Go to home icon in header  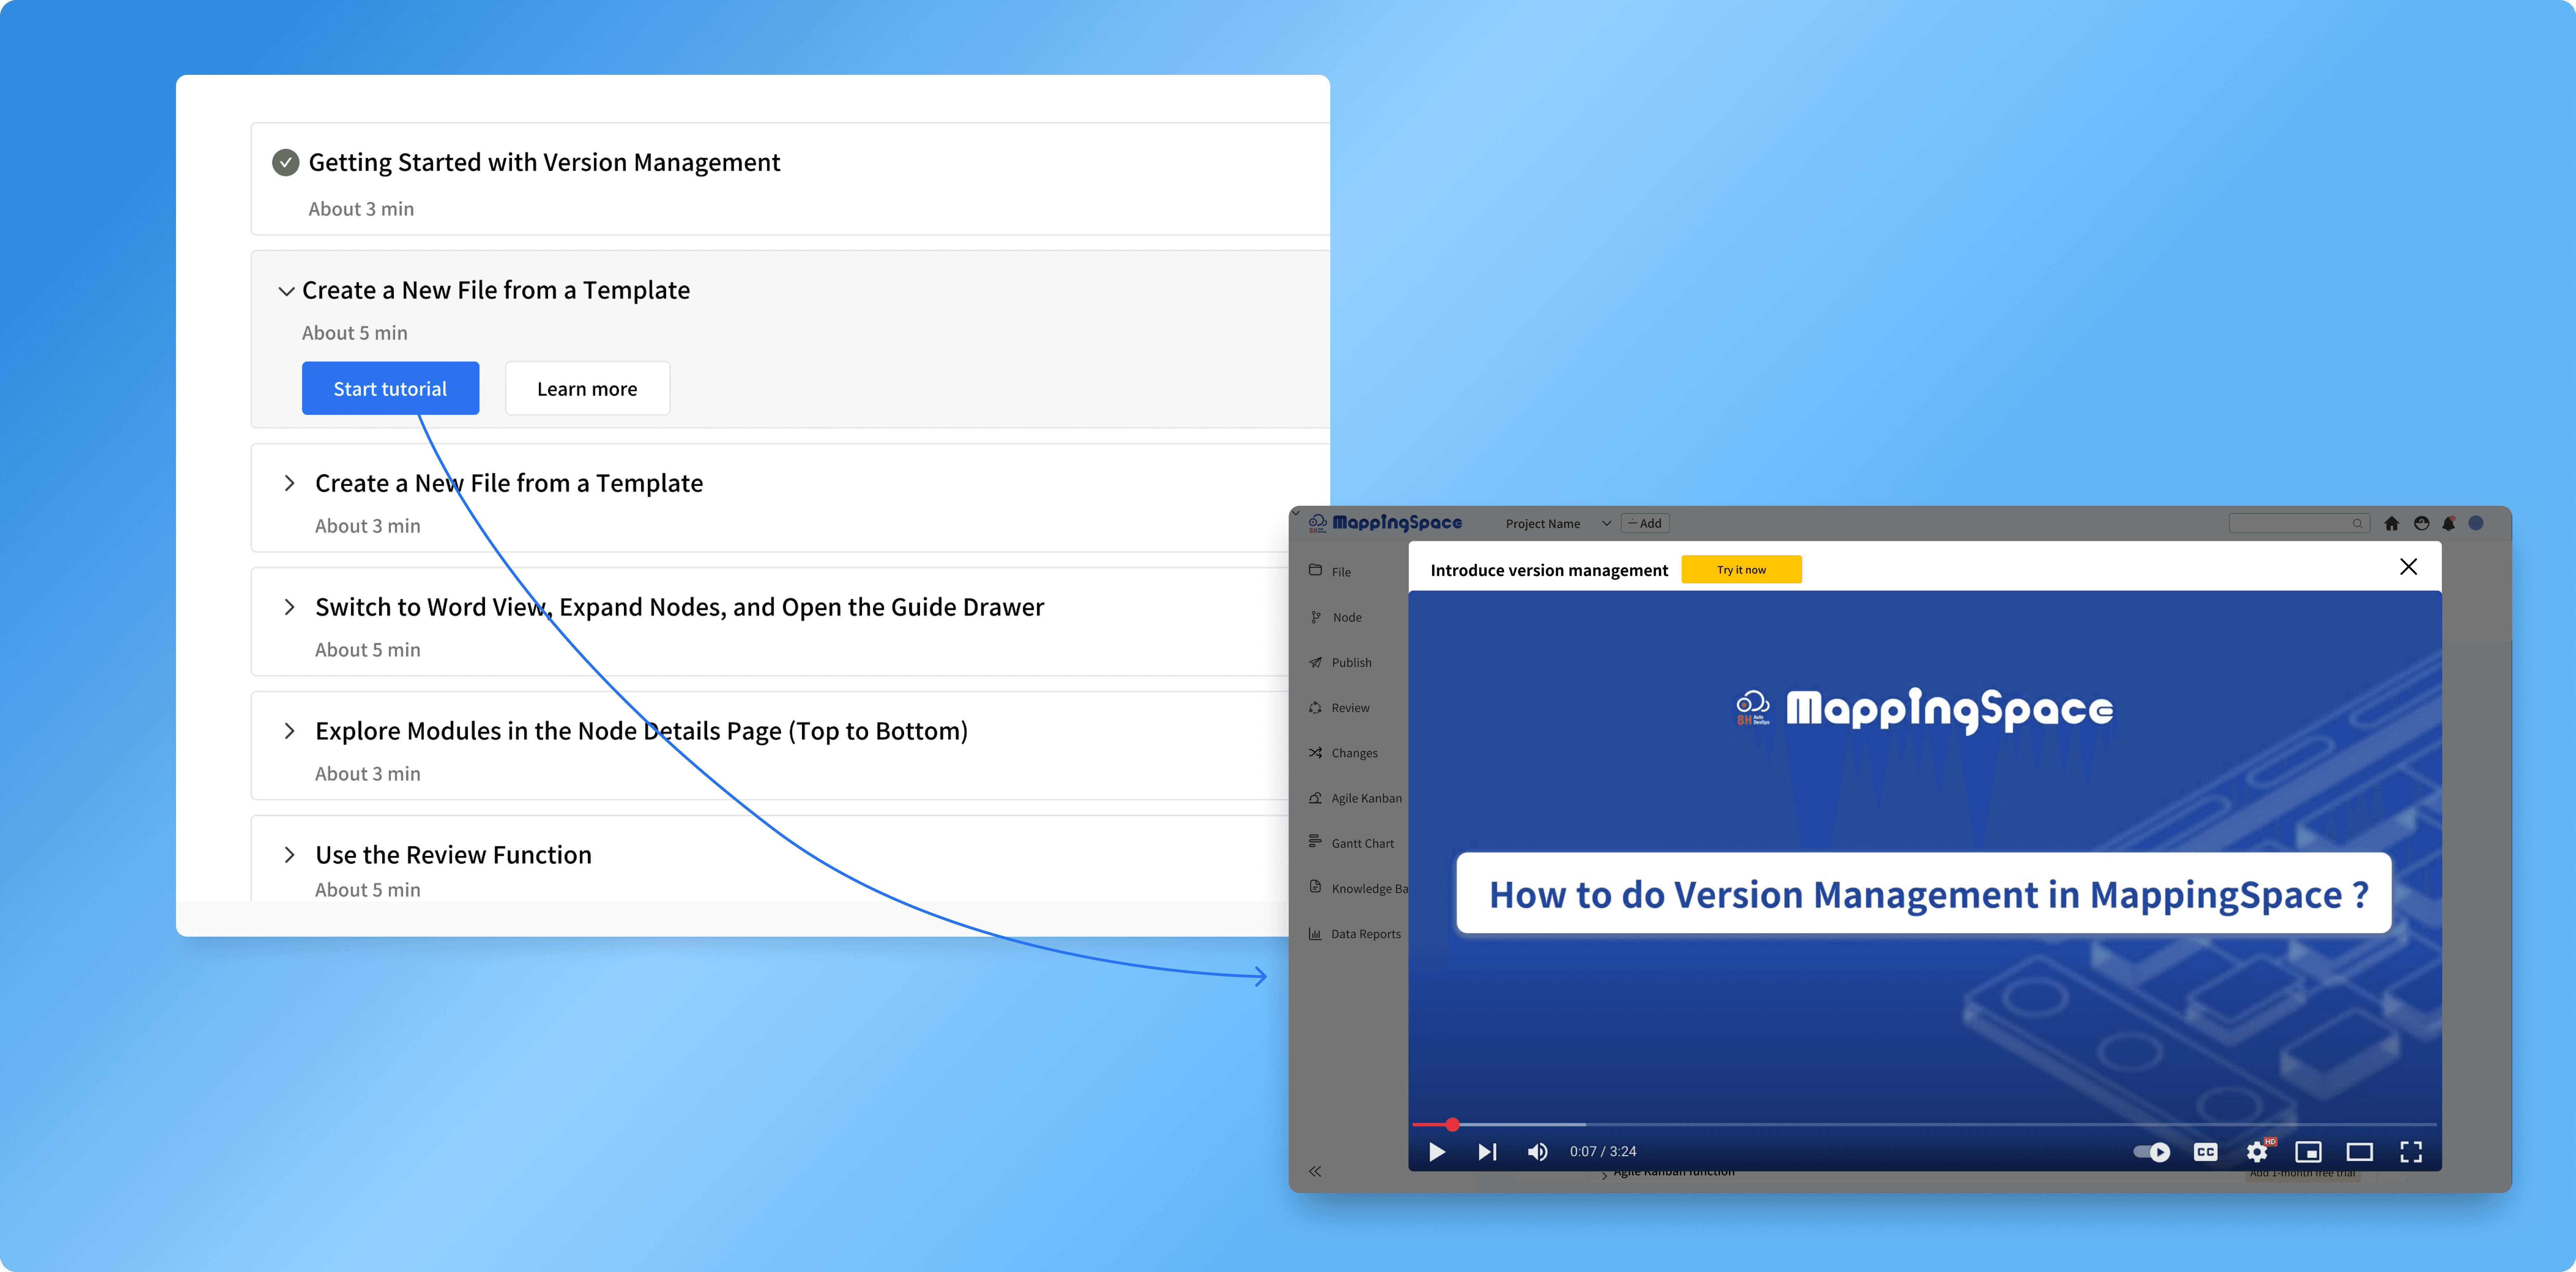click(x=2391, y=523)
